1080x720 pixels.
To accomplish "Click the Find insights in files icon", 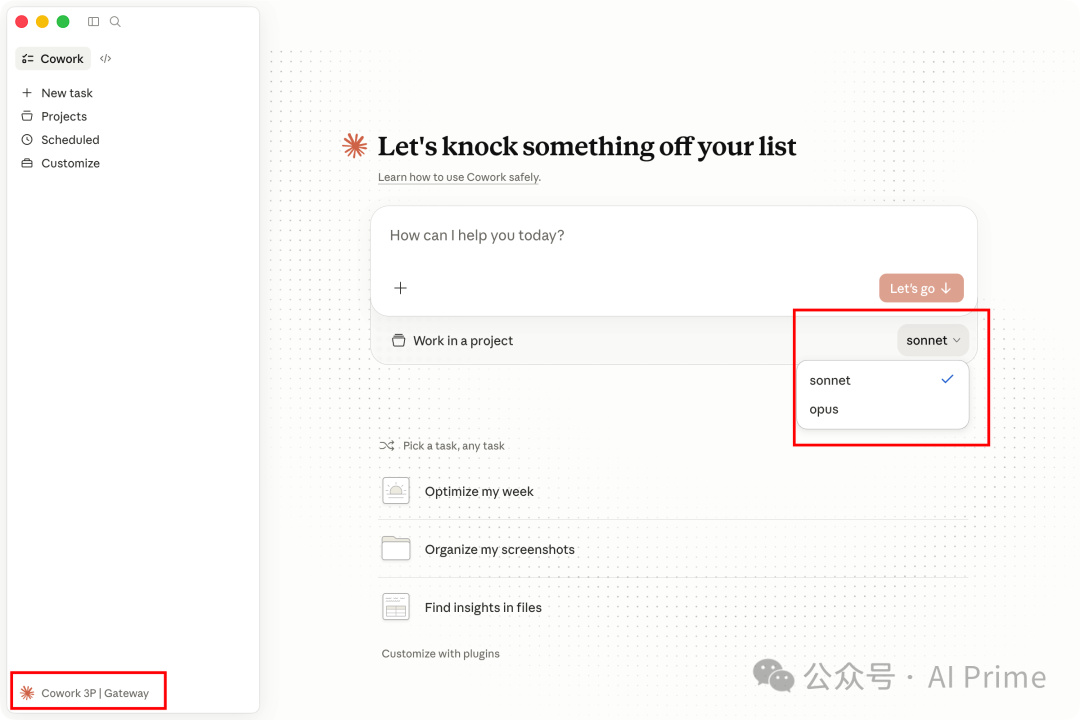I will pos(396,607).
